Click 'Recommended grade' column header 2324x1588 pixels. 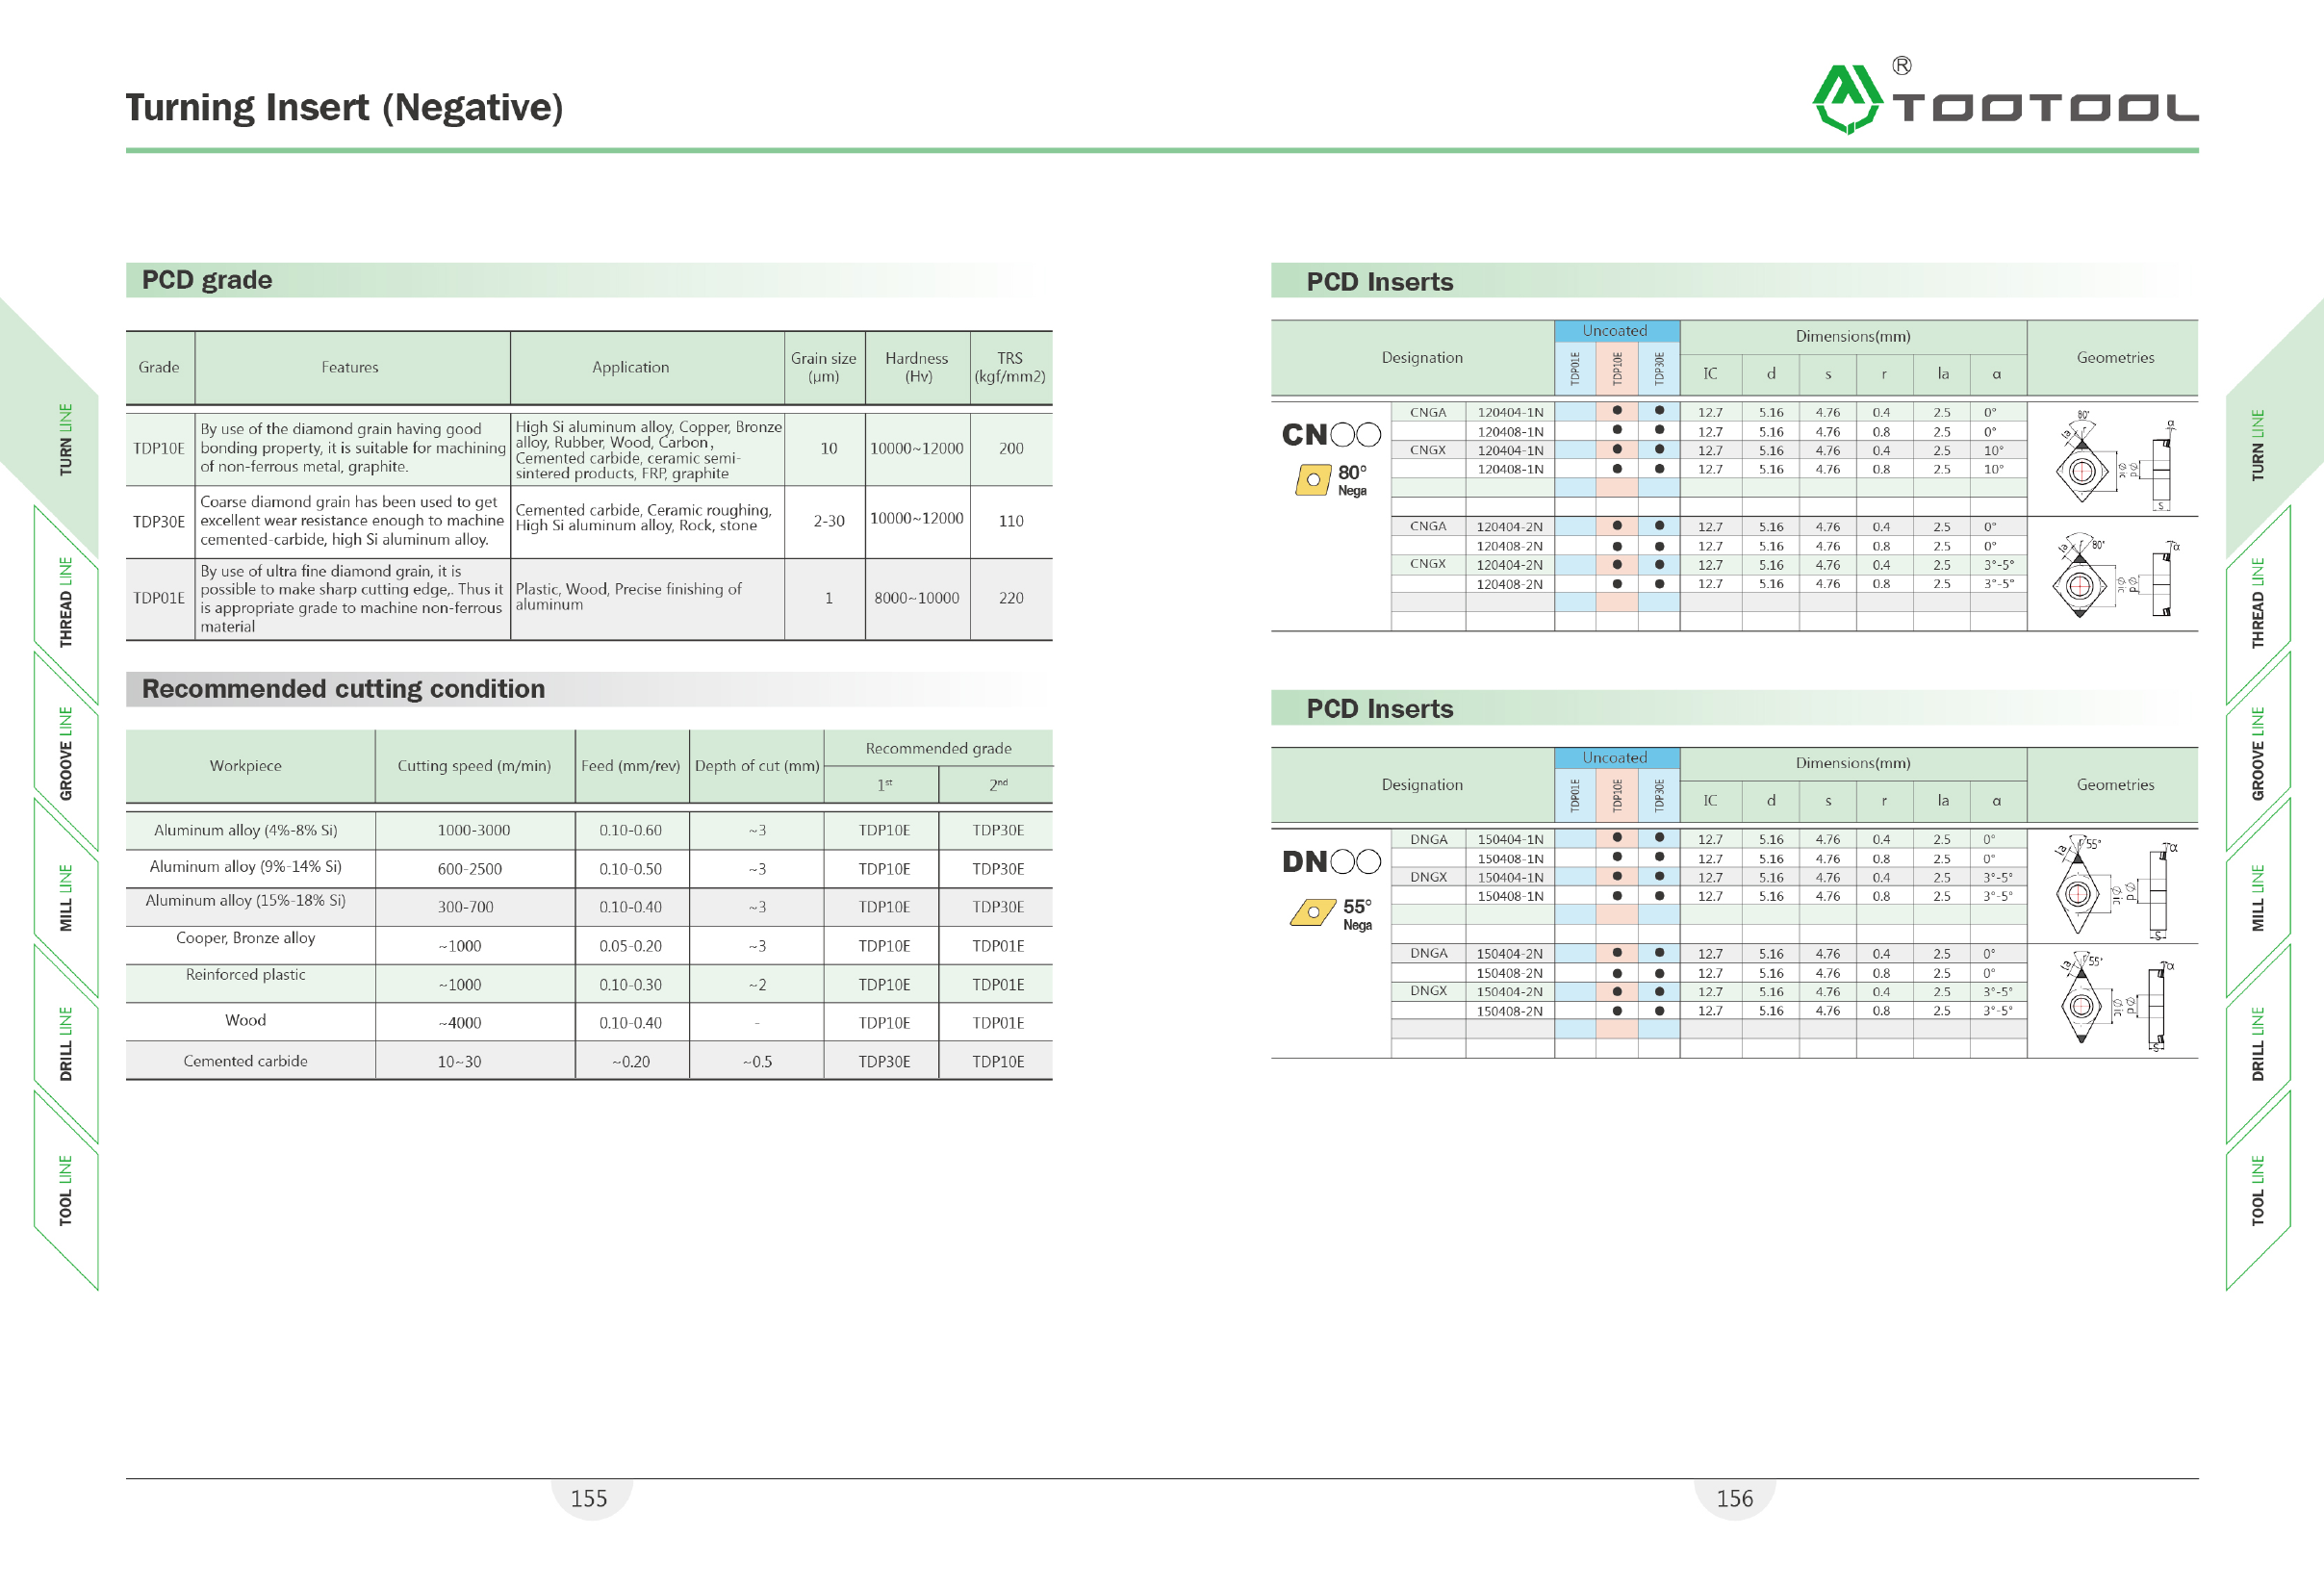point(938,748)
